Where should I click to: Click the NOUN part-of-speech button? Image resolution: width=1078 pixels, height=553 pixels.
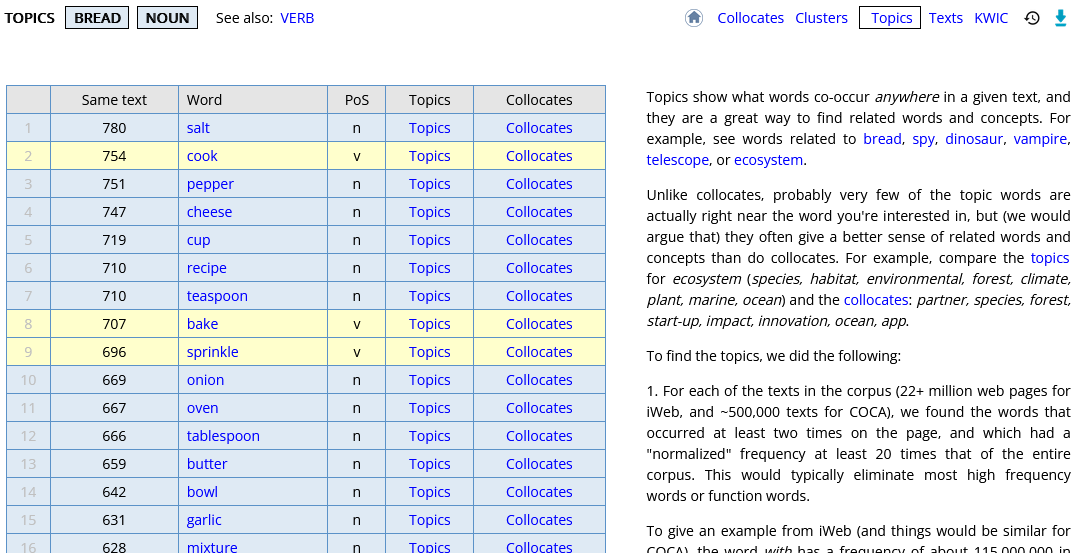pos(168,18)
